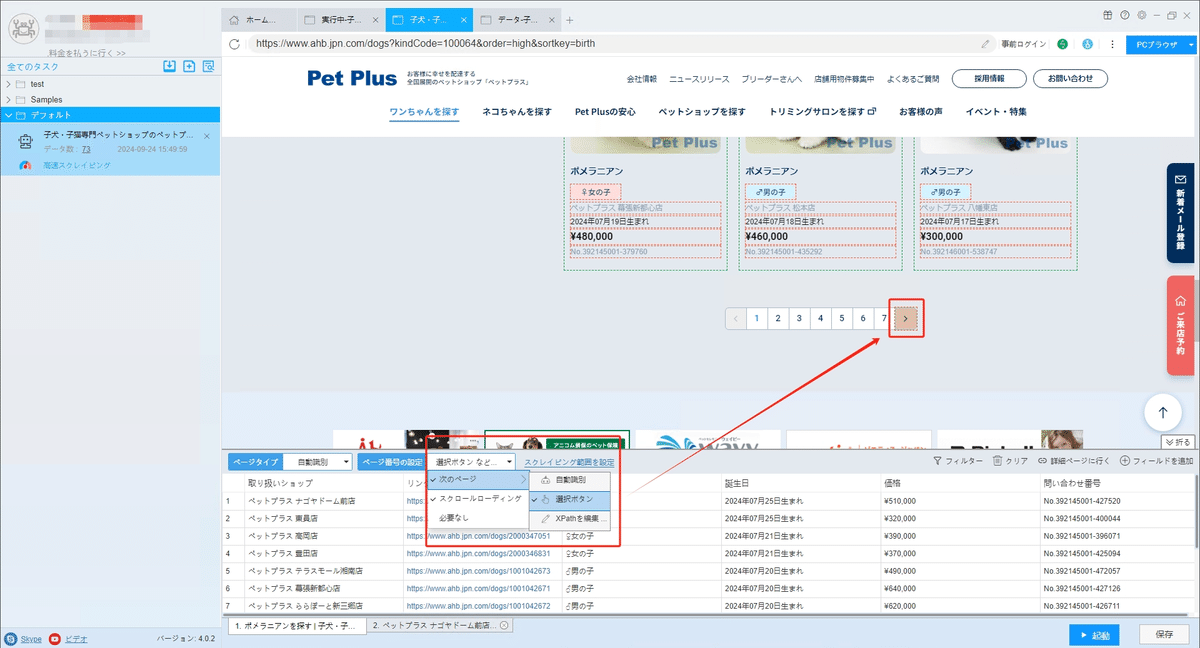Click the blue round icon in address toolbar

tap(1086, 44)
